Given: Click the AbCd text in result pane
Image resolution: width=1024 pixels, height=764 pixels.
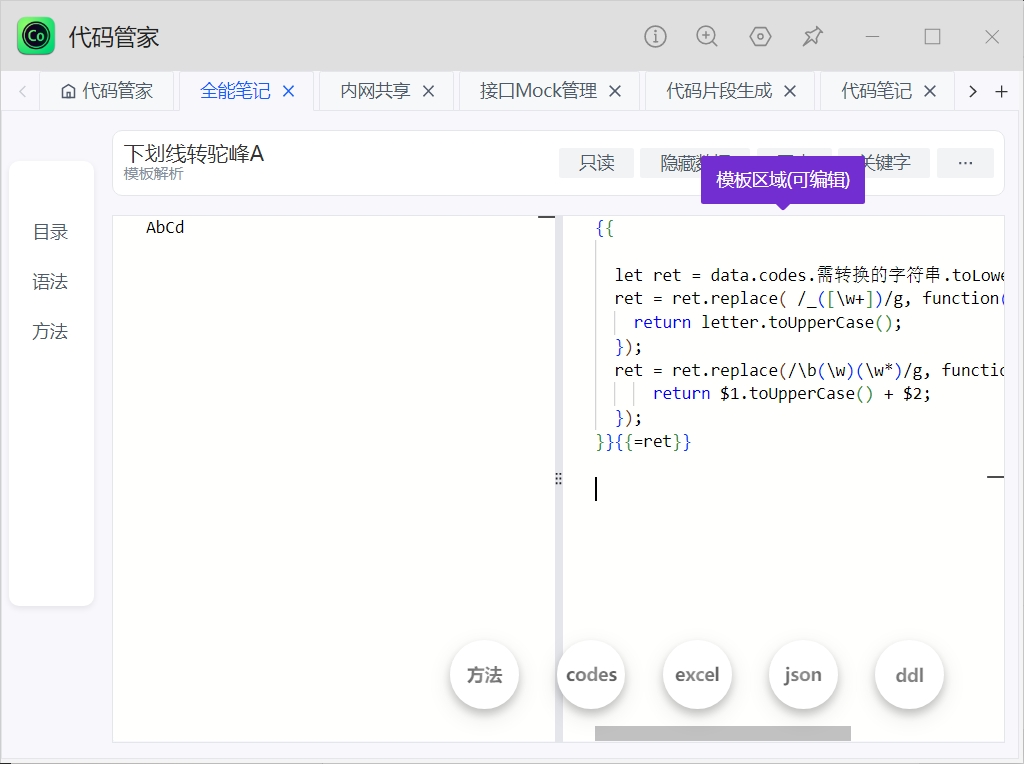Looking at the screenshot, I should [x=165, y=227].
